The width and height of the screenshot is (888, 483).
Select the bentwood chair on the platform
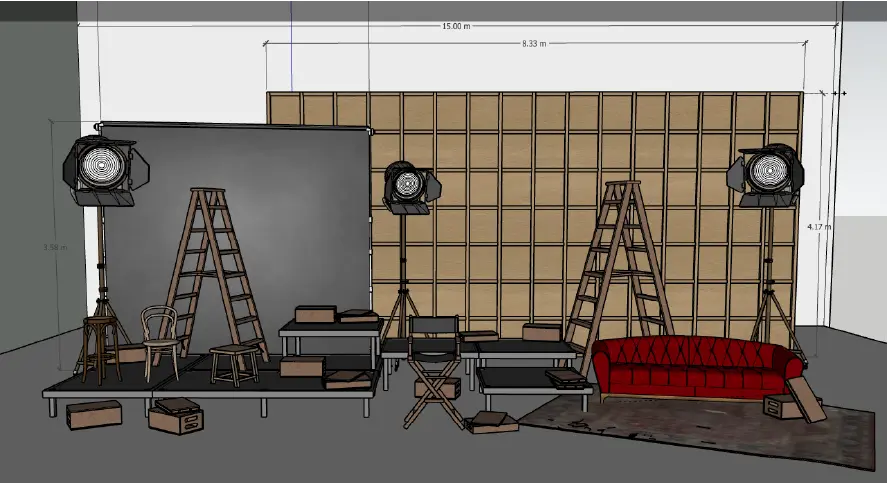[x=160, y=340]
